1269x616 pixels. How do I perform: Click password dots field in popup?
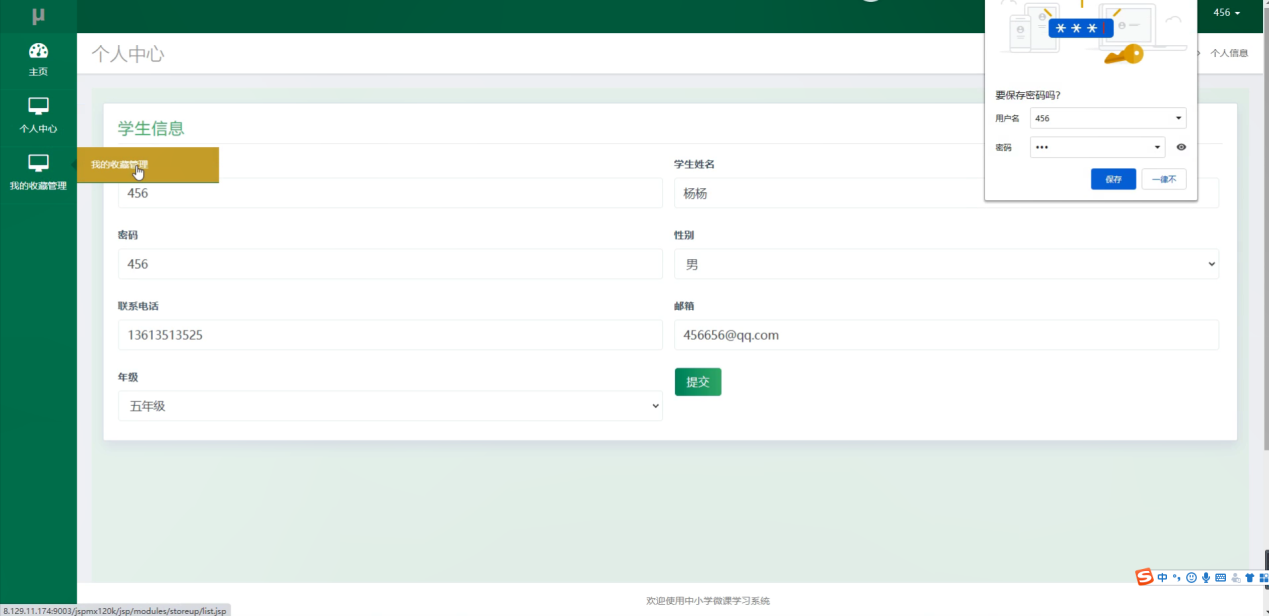(x=1097, y=147)
